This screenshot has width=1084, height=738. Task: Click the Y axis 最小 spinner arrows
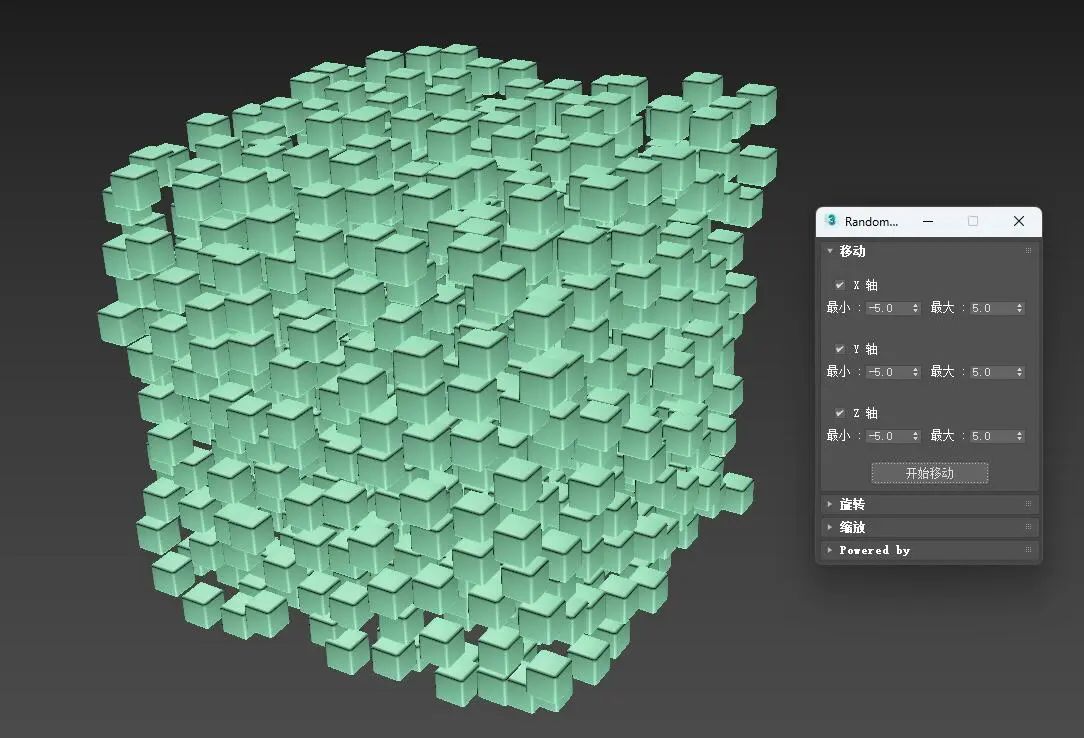pos(915,372)
